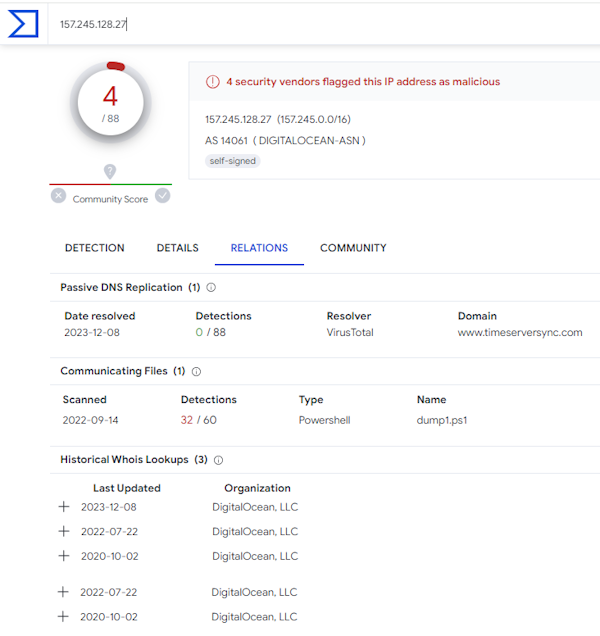Screen dimensions: 600x636
Task: Expand the first 2022-07-22 Whois record
Action: coord(64,531)
